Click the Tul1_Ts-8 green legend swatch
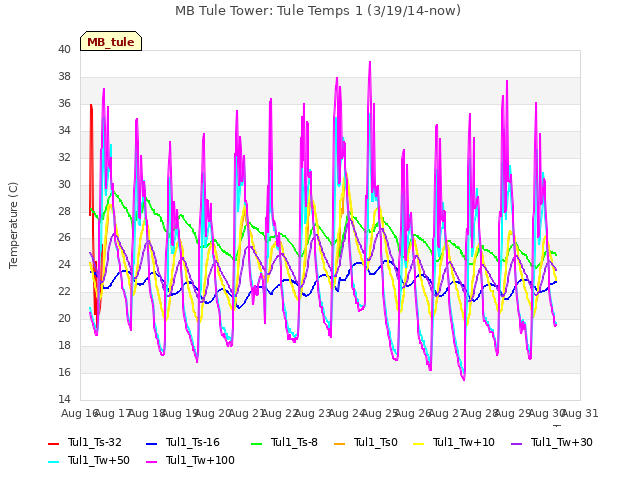The image size is (640, 480). tap(256, 443)
